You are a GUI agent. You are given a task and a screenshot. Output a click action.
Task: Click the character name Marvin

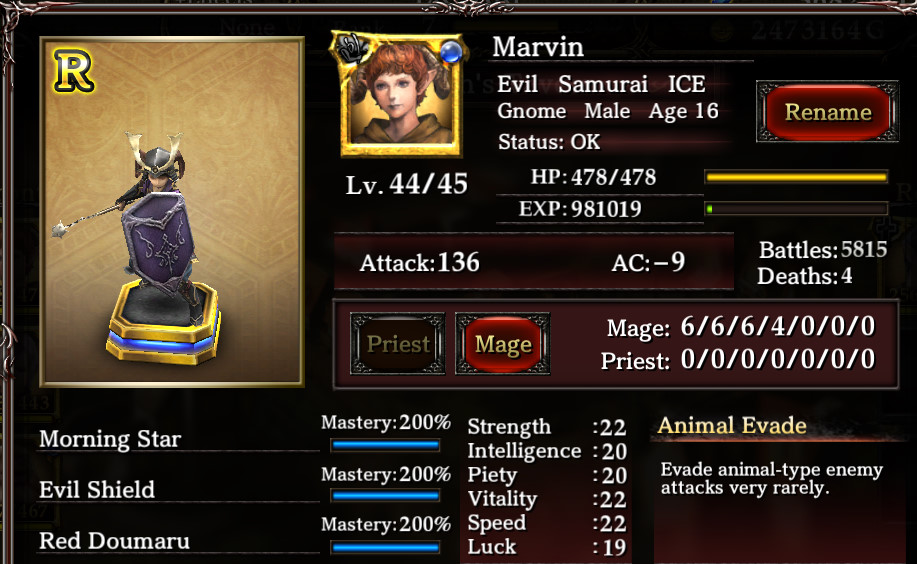[x=538, y=47]
